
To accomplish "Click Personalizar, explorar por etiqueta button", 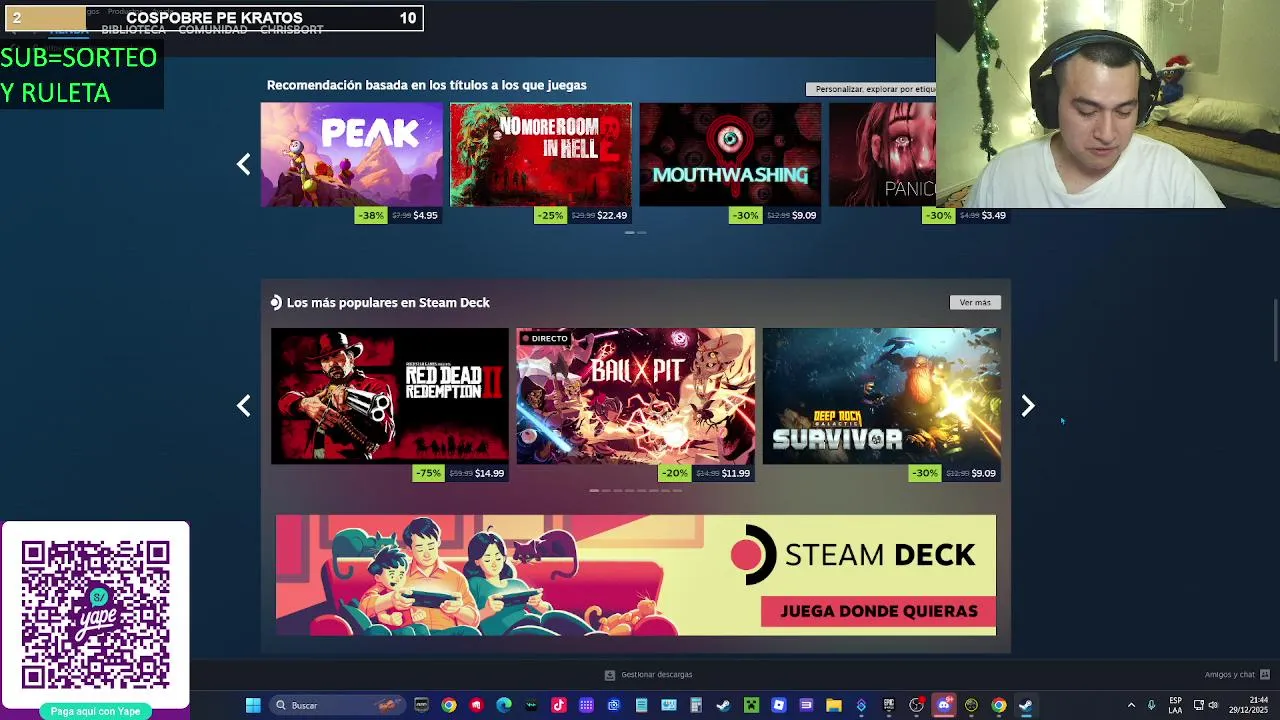I will coord(871,89).
